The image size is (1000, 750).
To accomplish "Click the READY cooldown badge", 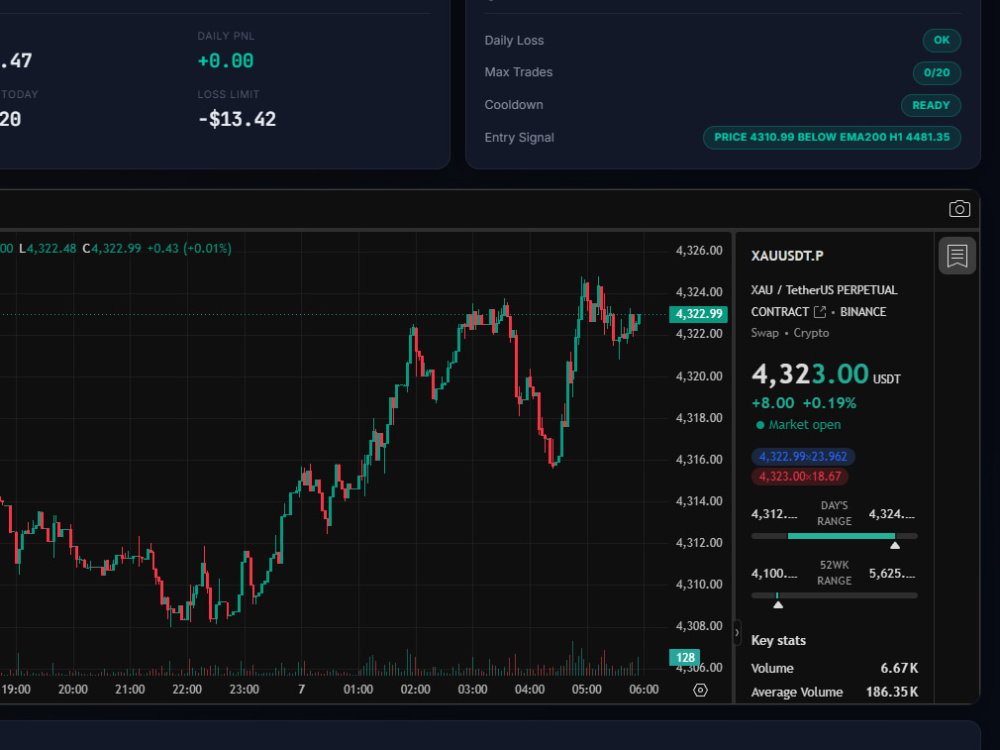I will coord(930,105).
